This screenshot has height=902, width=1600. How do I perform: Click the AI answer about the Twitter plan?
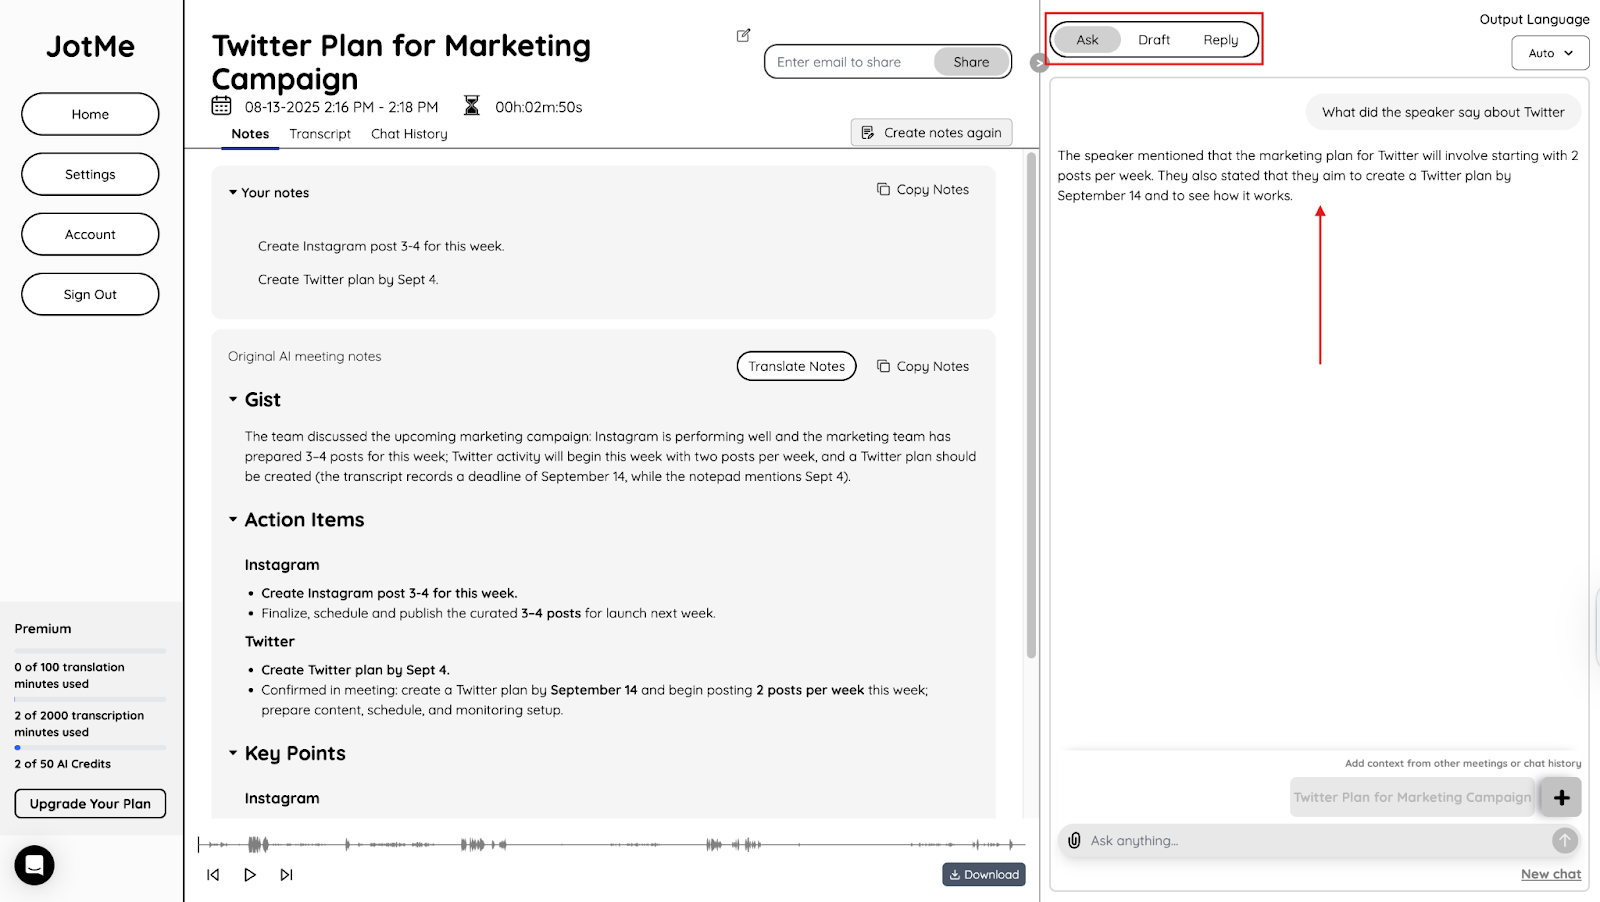tap(1318, 175)
